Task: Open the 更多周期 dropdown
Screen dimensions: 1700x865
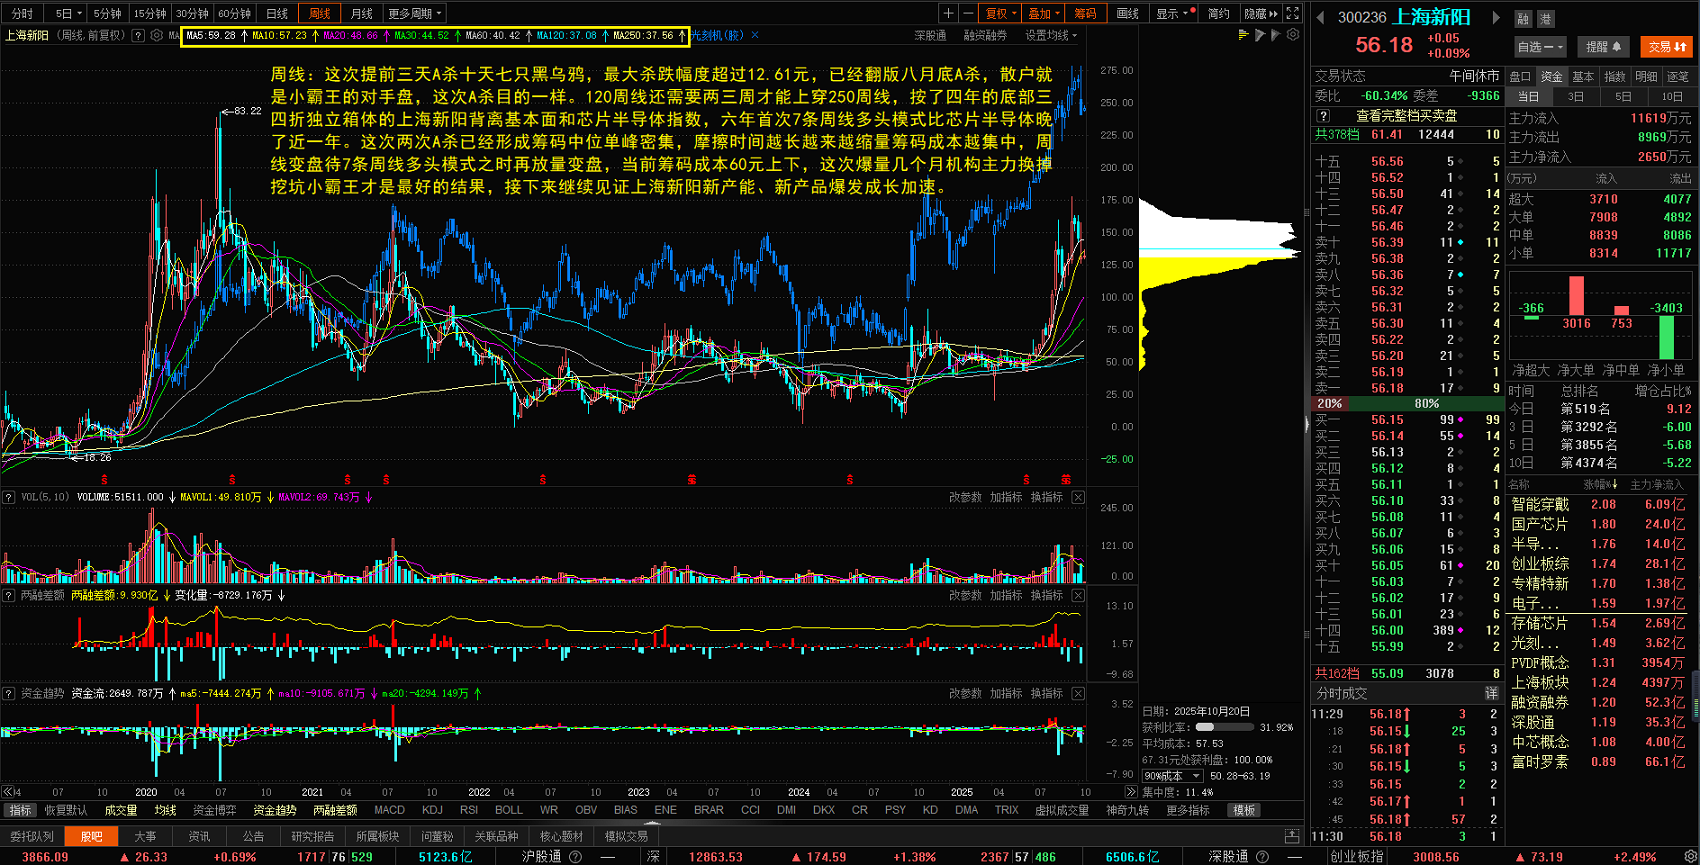Action: coord(415,13)
